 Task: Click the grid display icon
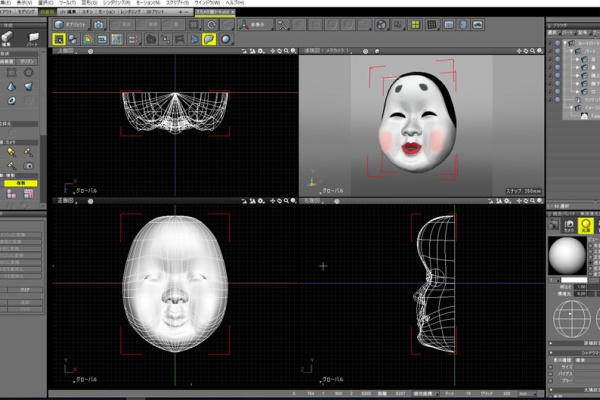[432, 25]
